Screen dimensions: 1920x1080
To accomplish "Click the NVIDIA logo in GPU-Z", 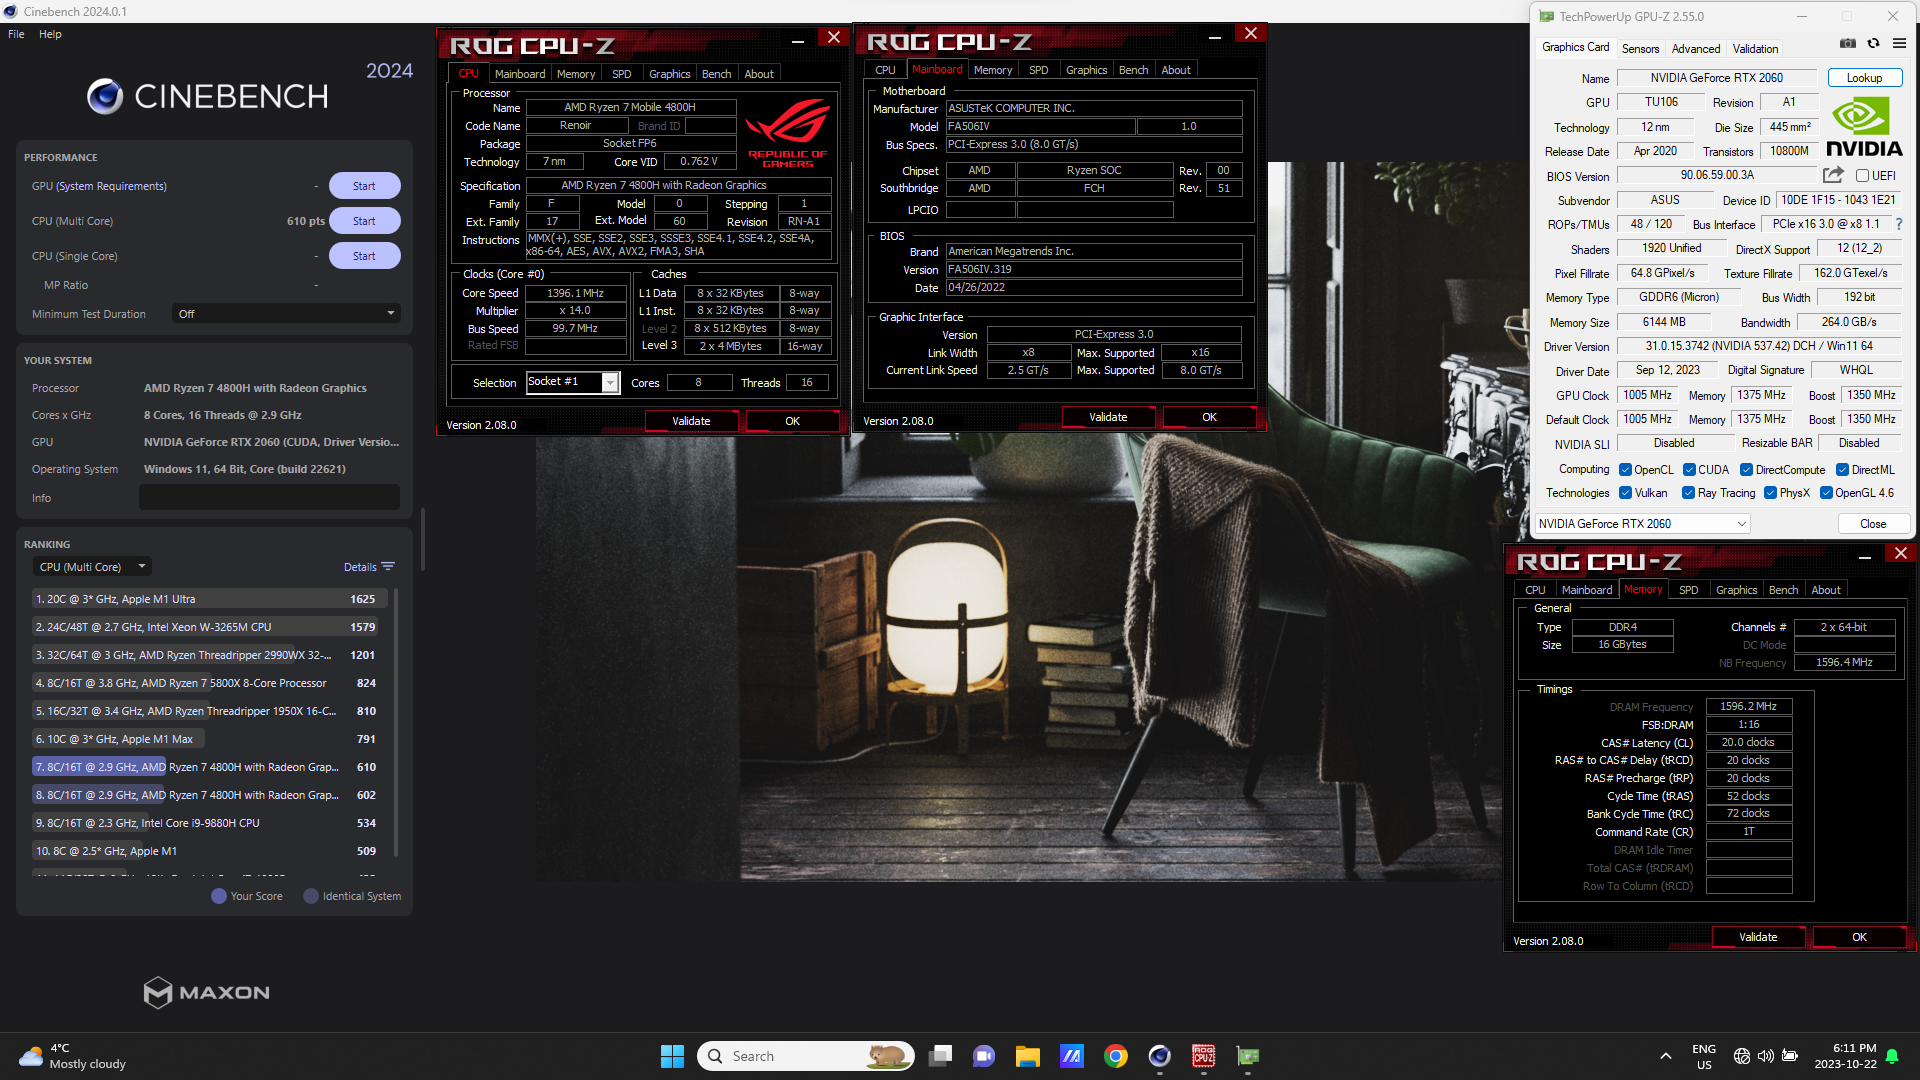I will click(1864, 127).
